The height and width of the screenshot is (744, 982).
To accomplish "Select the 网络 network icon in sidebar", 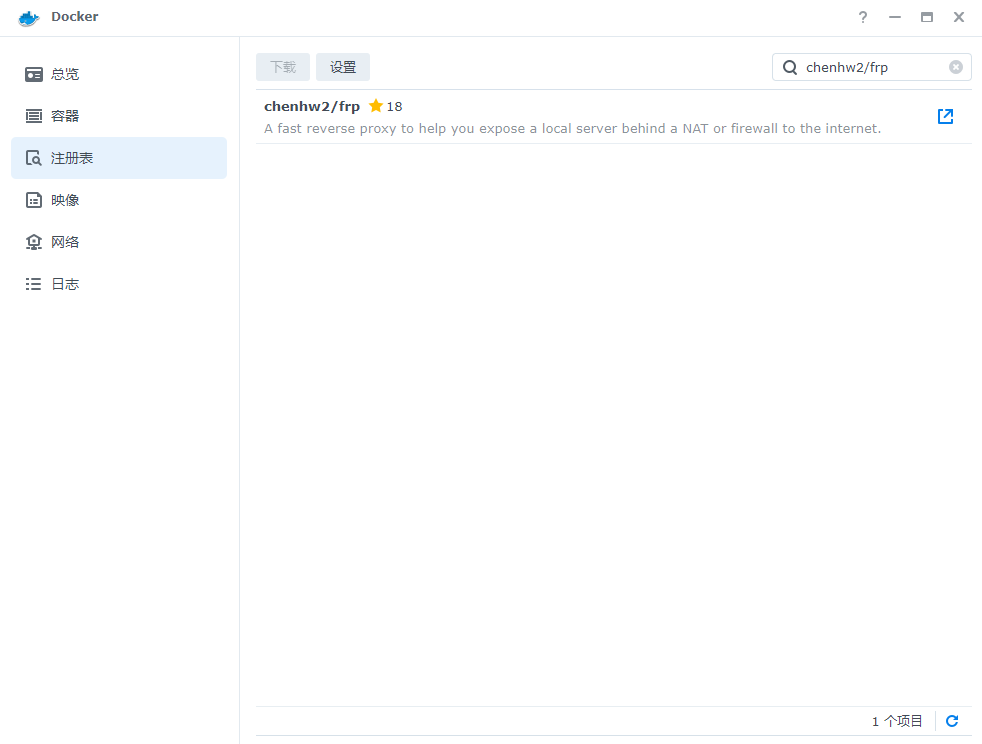I will pyautogui.click(x=34, y=242).
